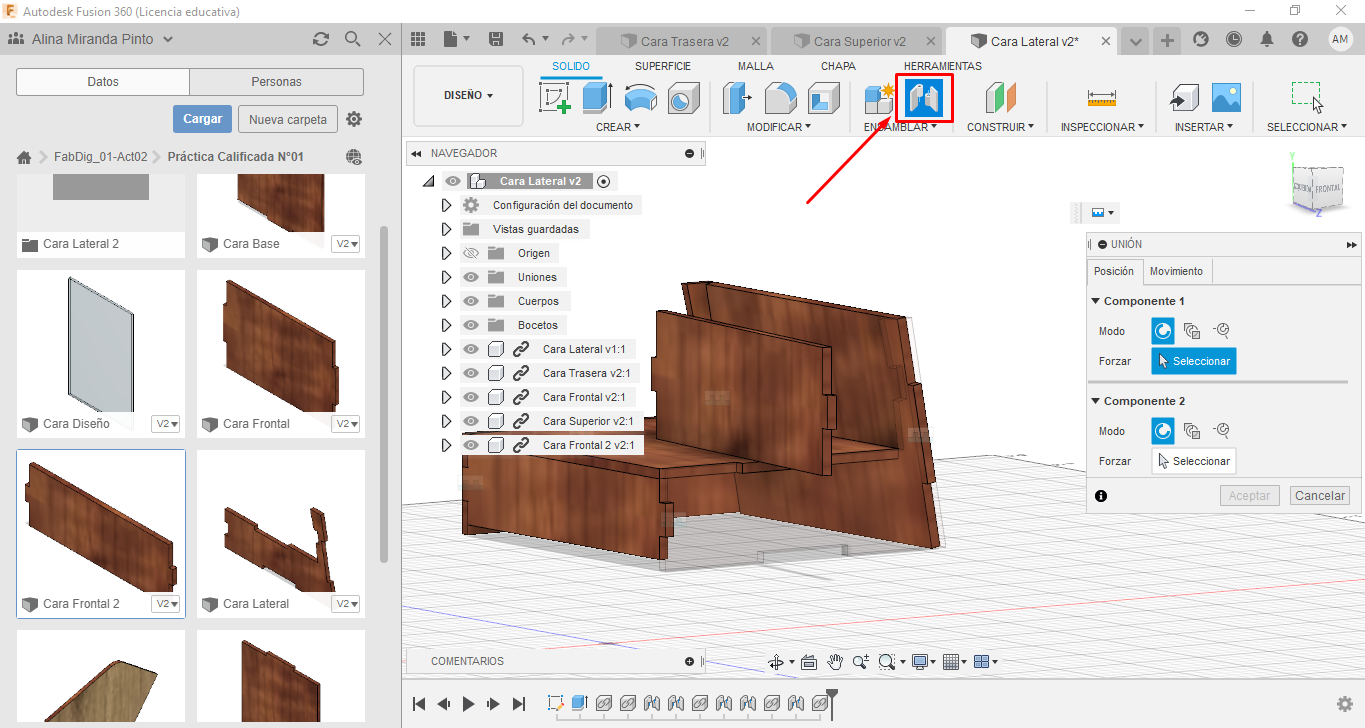Hide the Cara Trasera v2:1 component
This screenshot has height=728, width=1365.
coord(471,373)
